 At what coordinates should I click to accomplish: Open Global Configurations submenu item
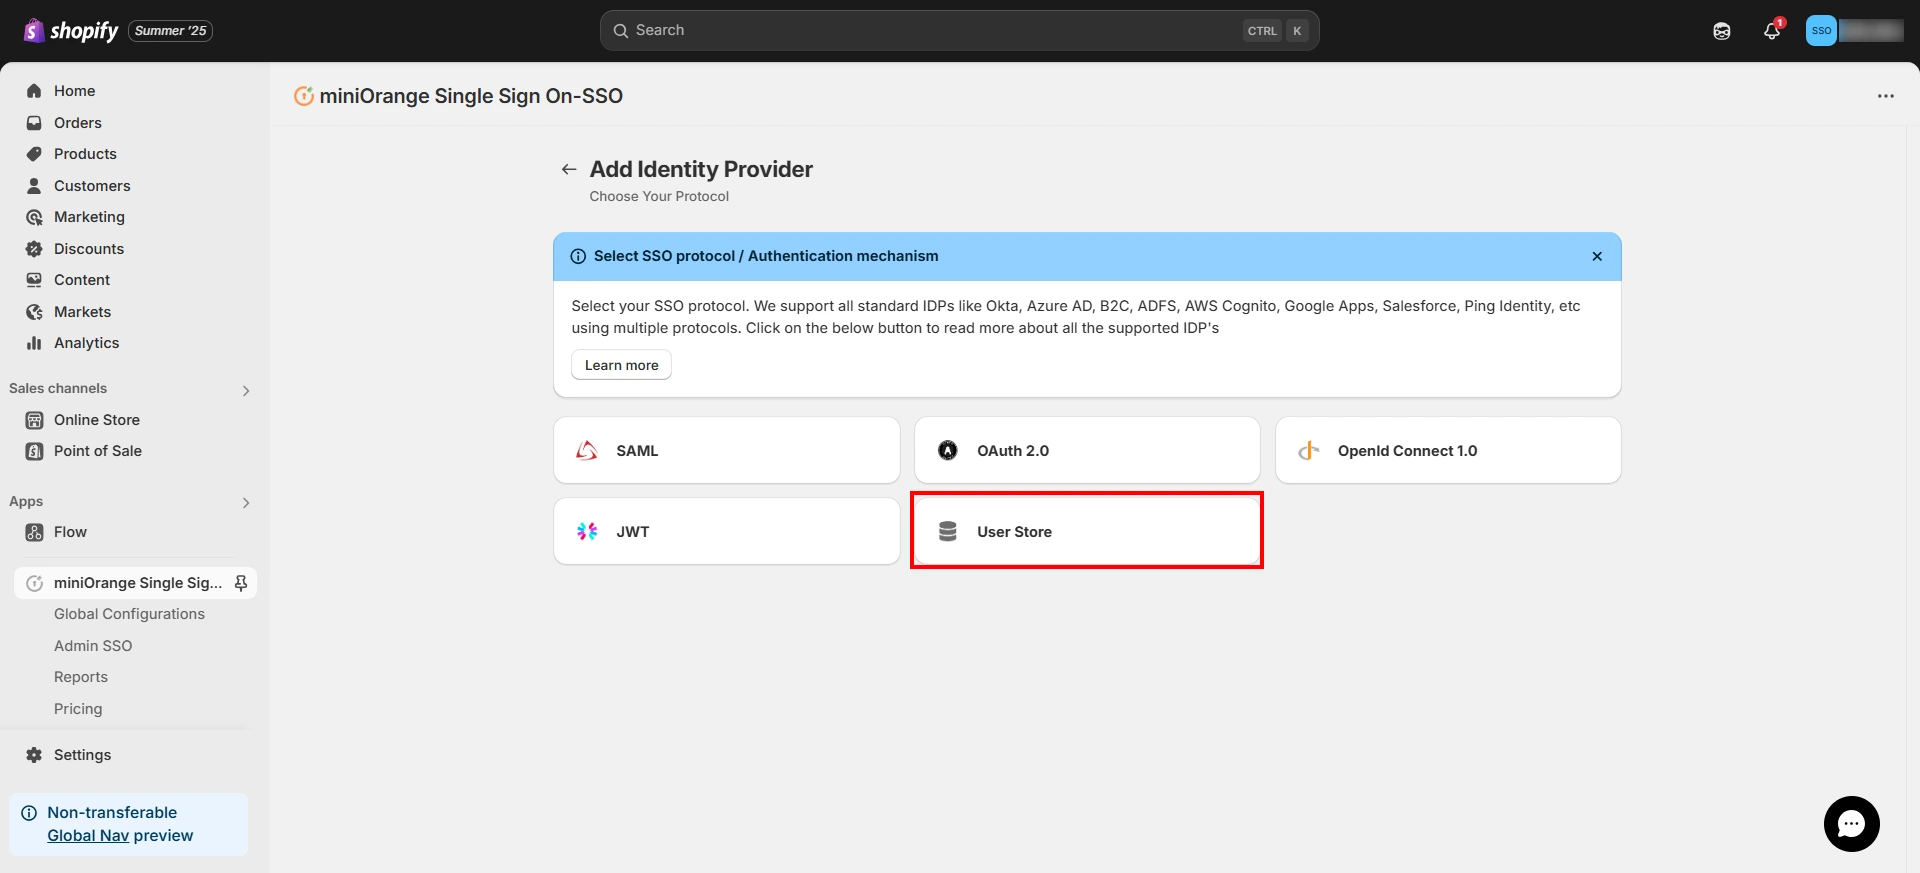pos(129,614)
